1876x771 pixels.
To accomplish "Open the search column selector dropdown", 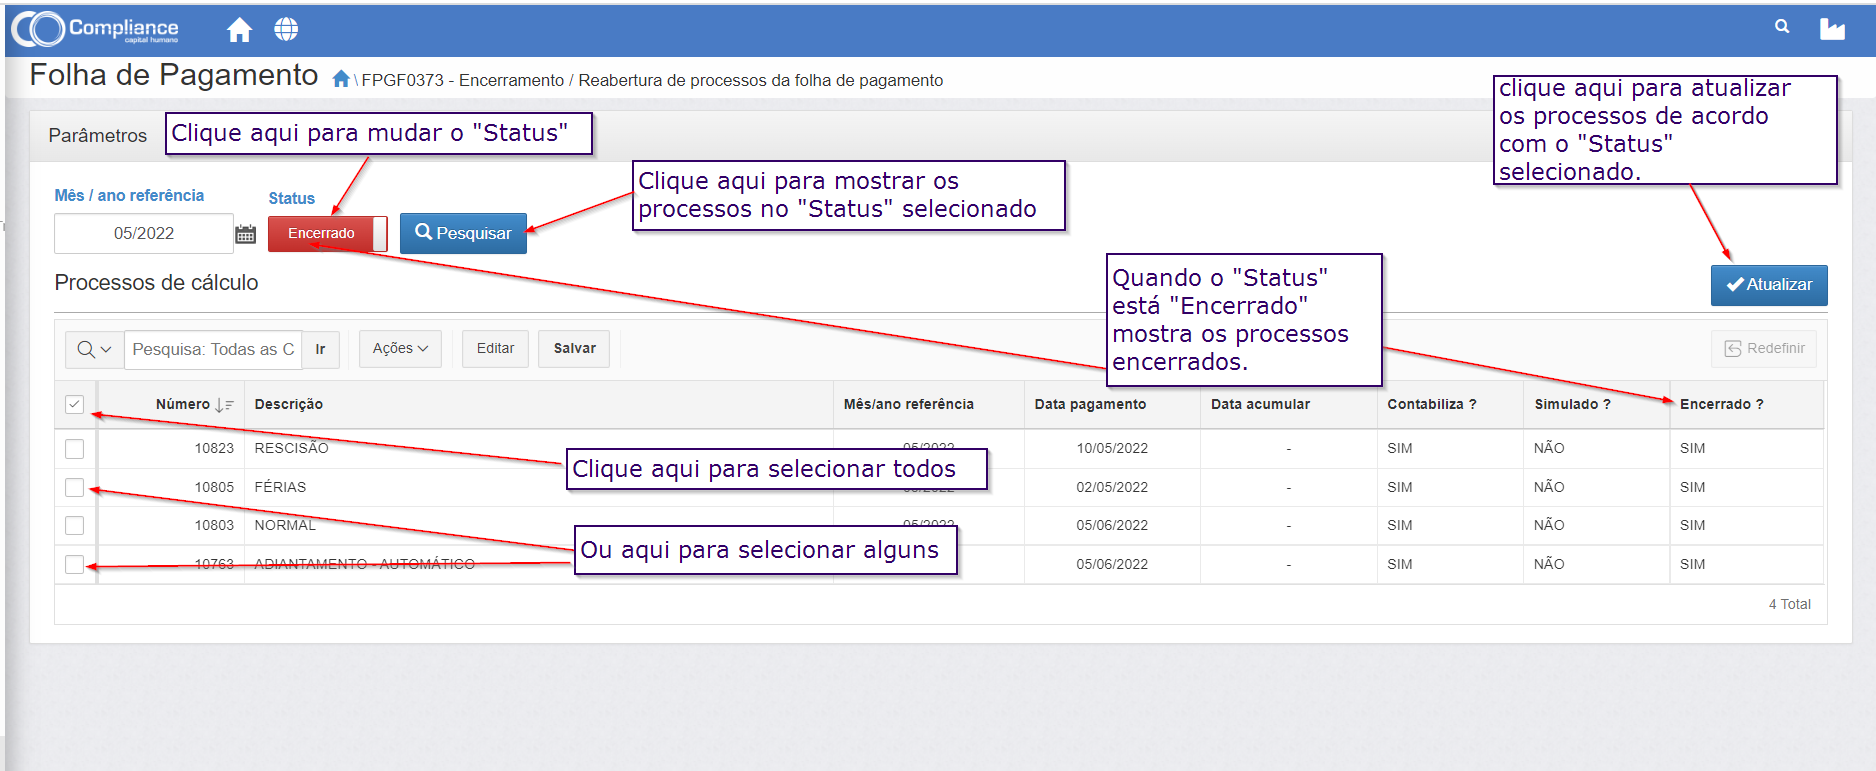I will coord(94,349).
